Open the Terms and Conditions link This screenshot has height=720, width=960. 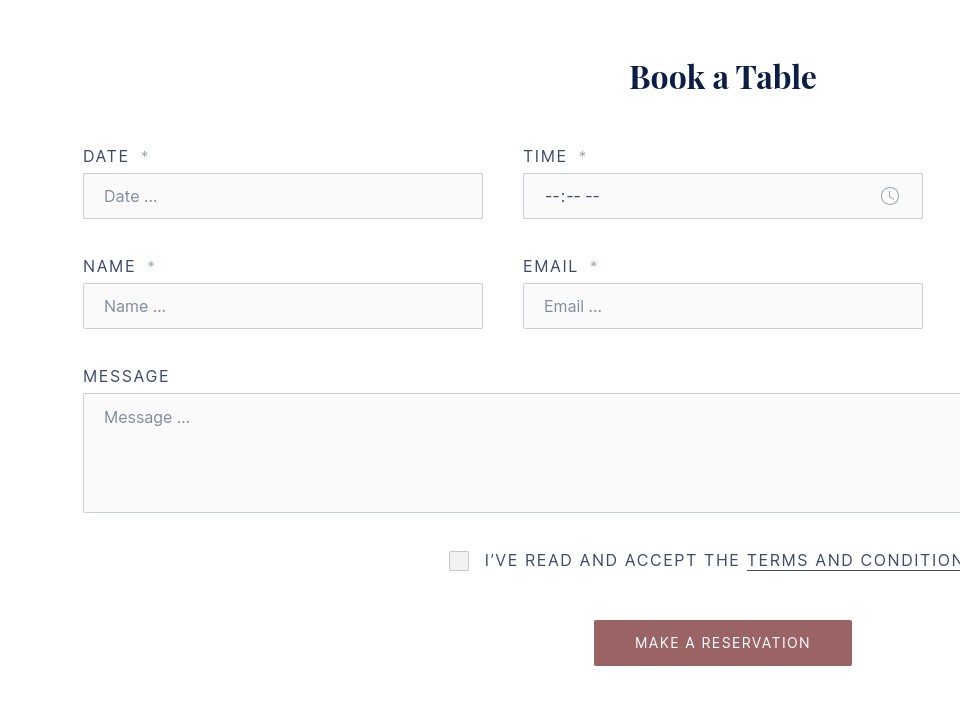(x=852, y=560)
